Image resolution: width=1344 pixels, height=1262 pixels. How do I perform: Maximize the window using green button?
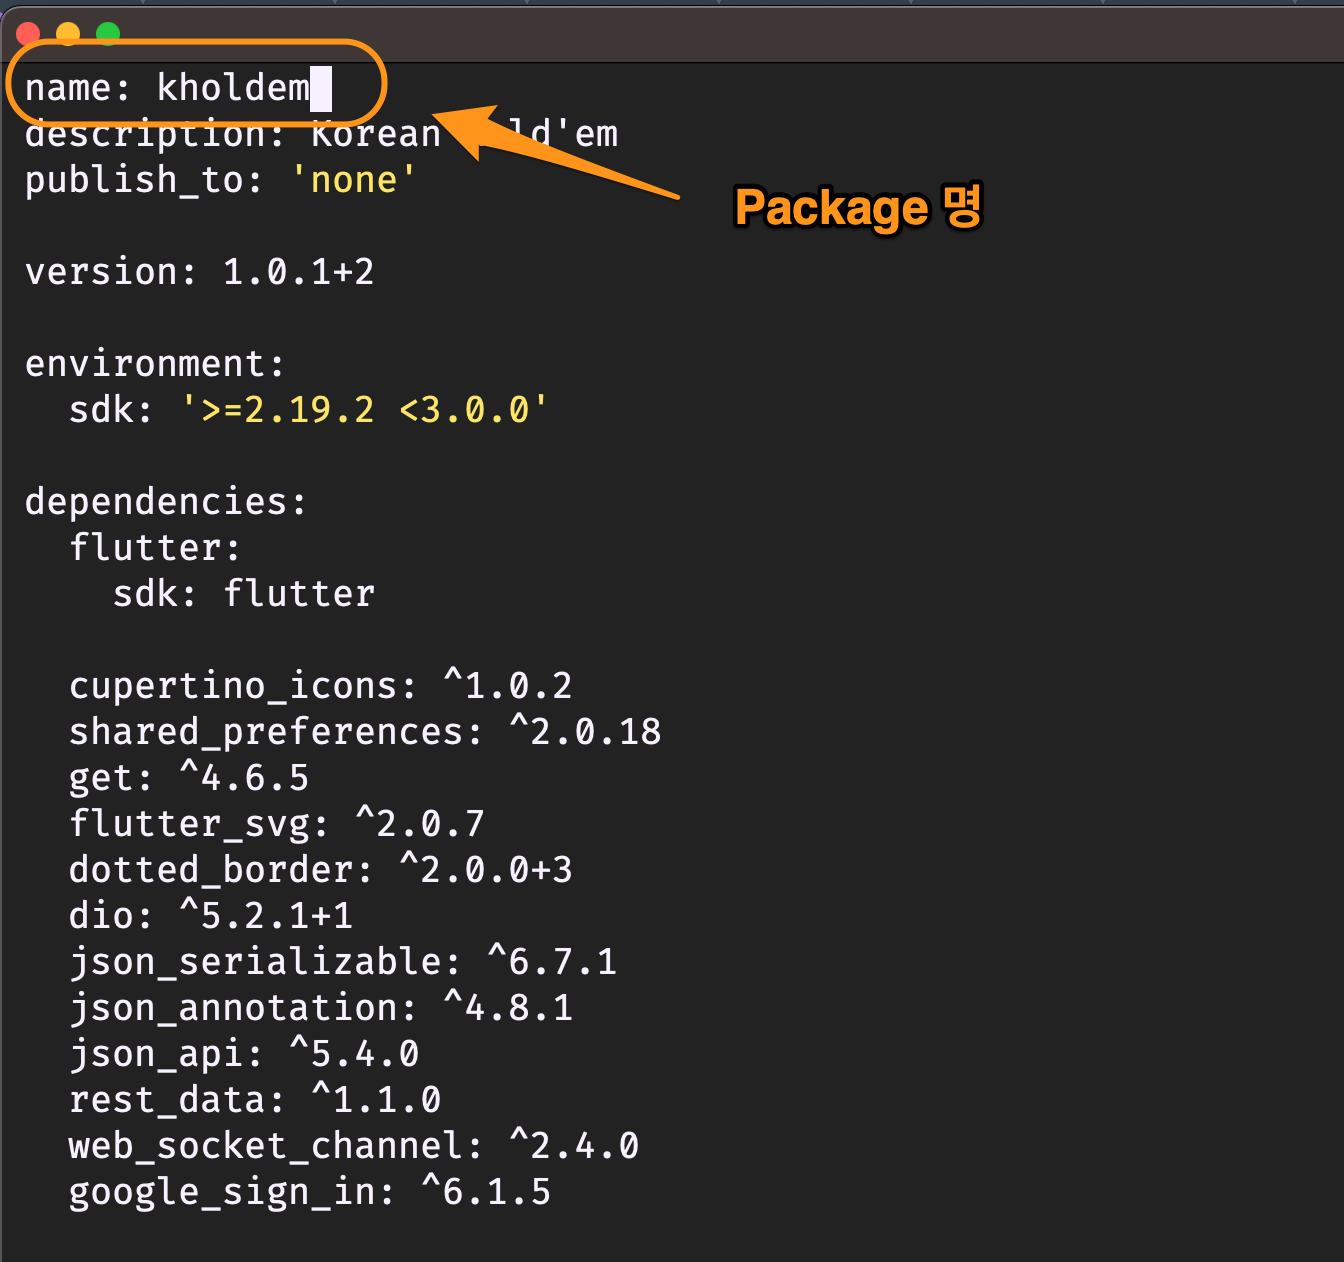108,34
